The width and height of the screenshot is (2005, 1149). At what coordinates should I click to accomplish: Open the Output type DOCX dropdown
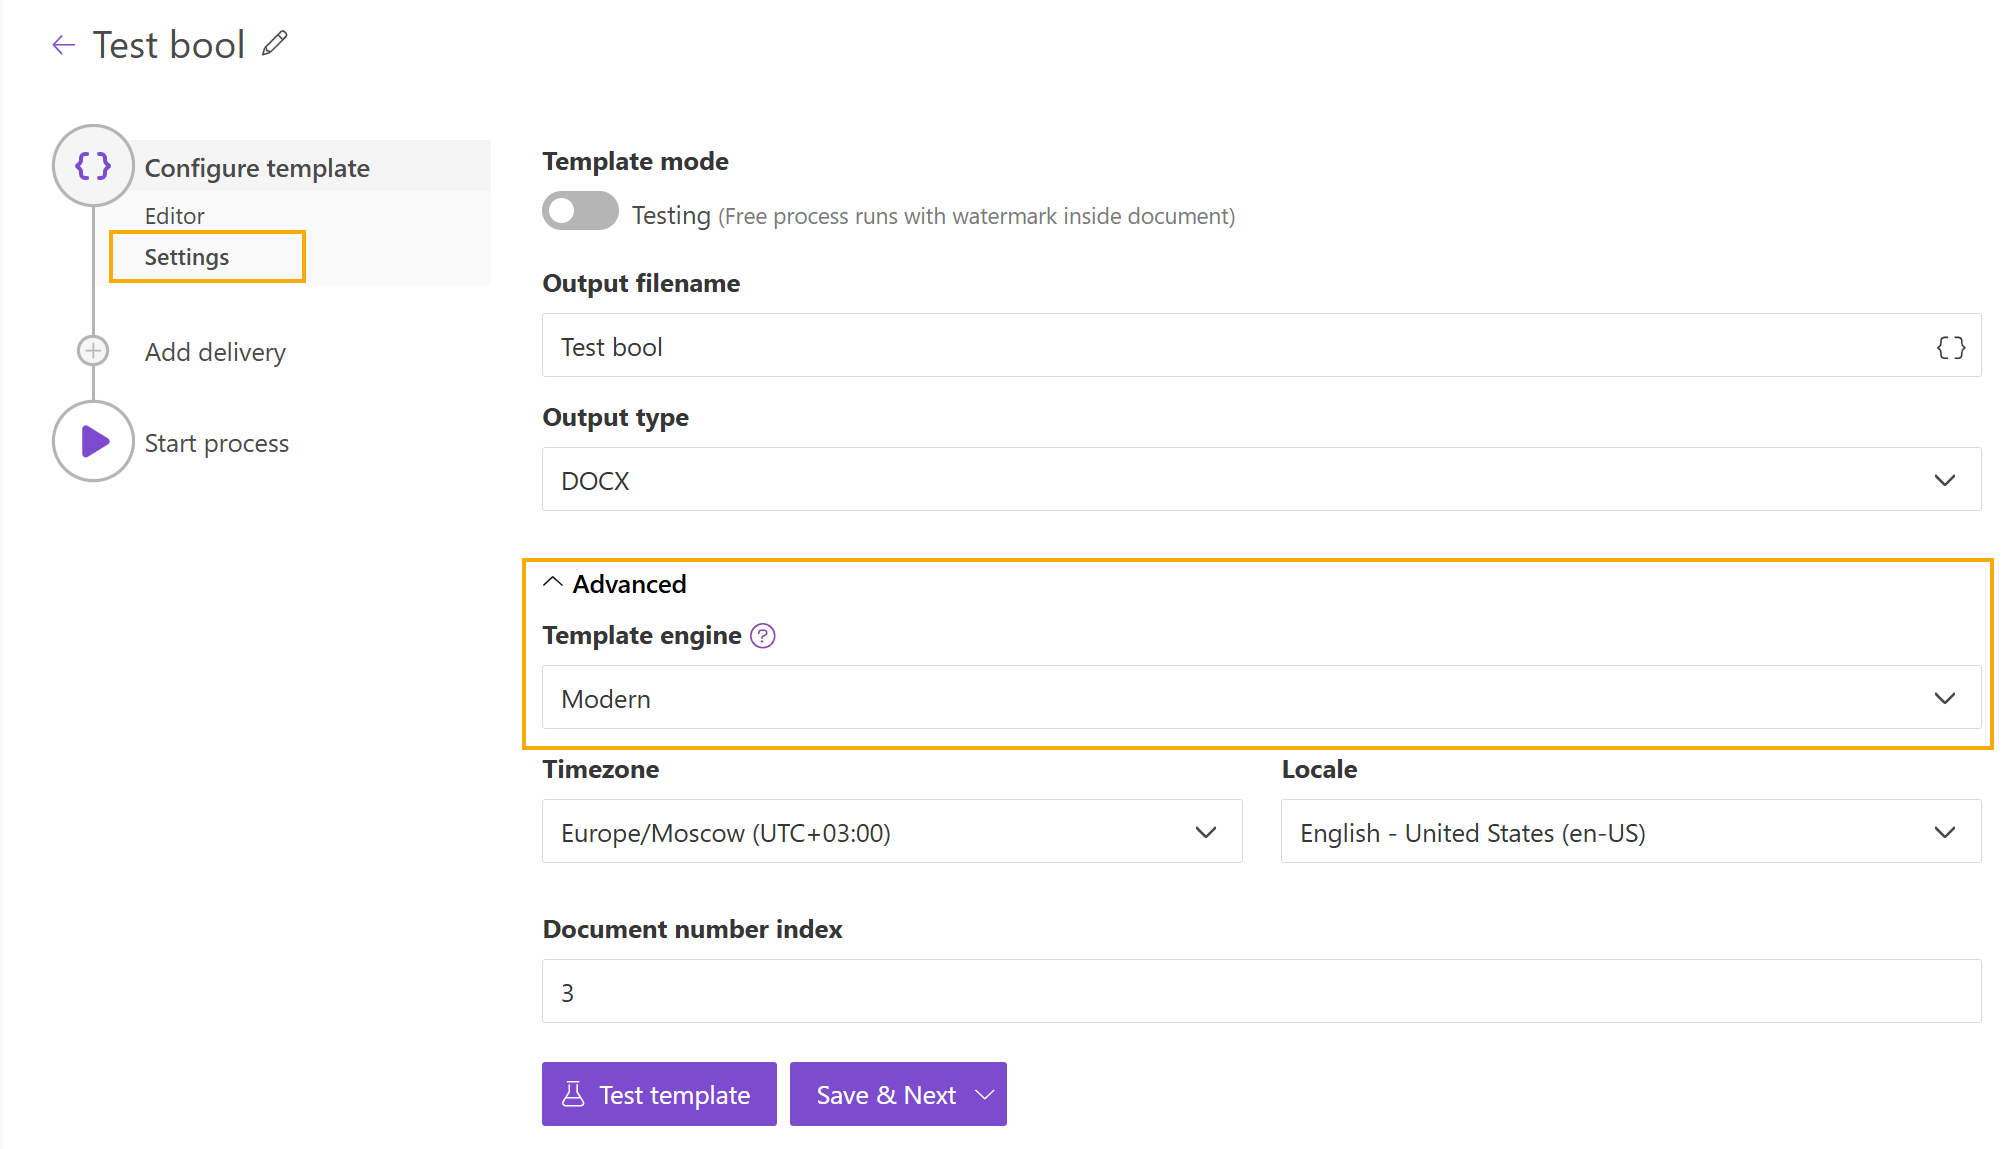pyautogui.click(x=1260, y=480)
